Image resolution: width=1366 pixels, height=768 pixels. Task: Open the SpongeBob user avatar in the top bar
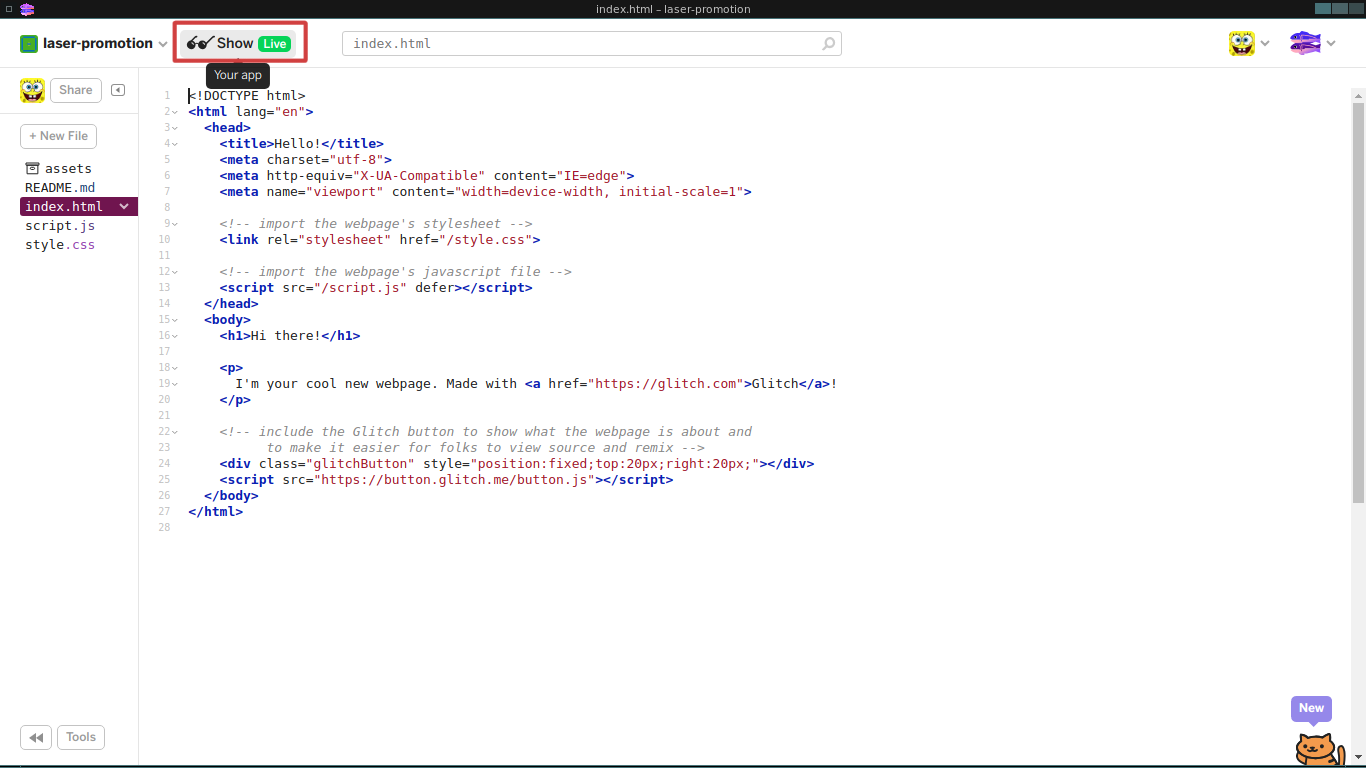tap(1242, 43)
